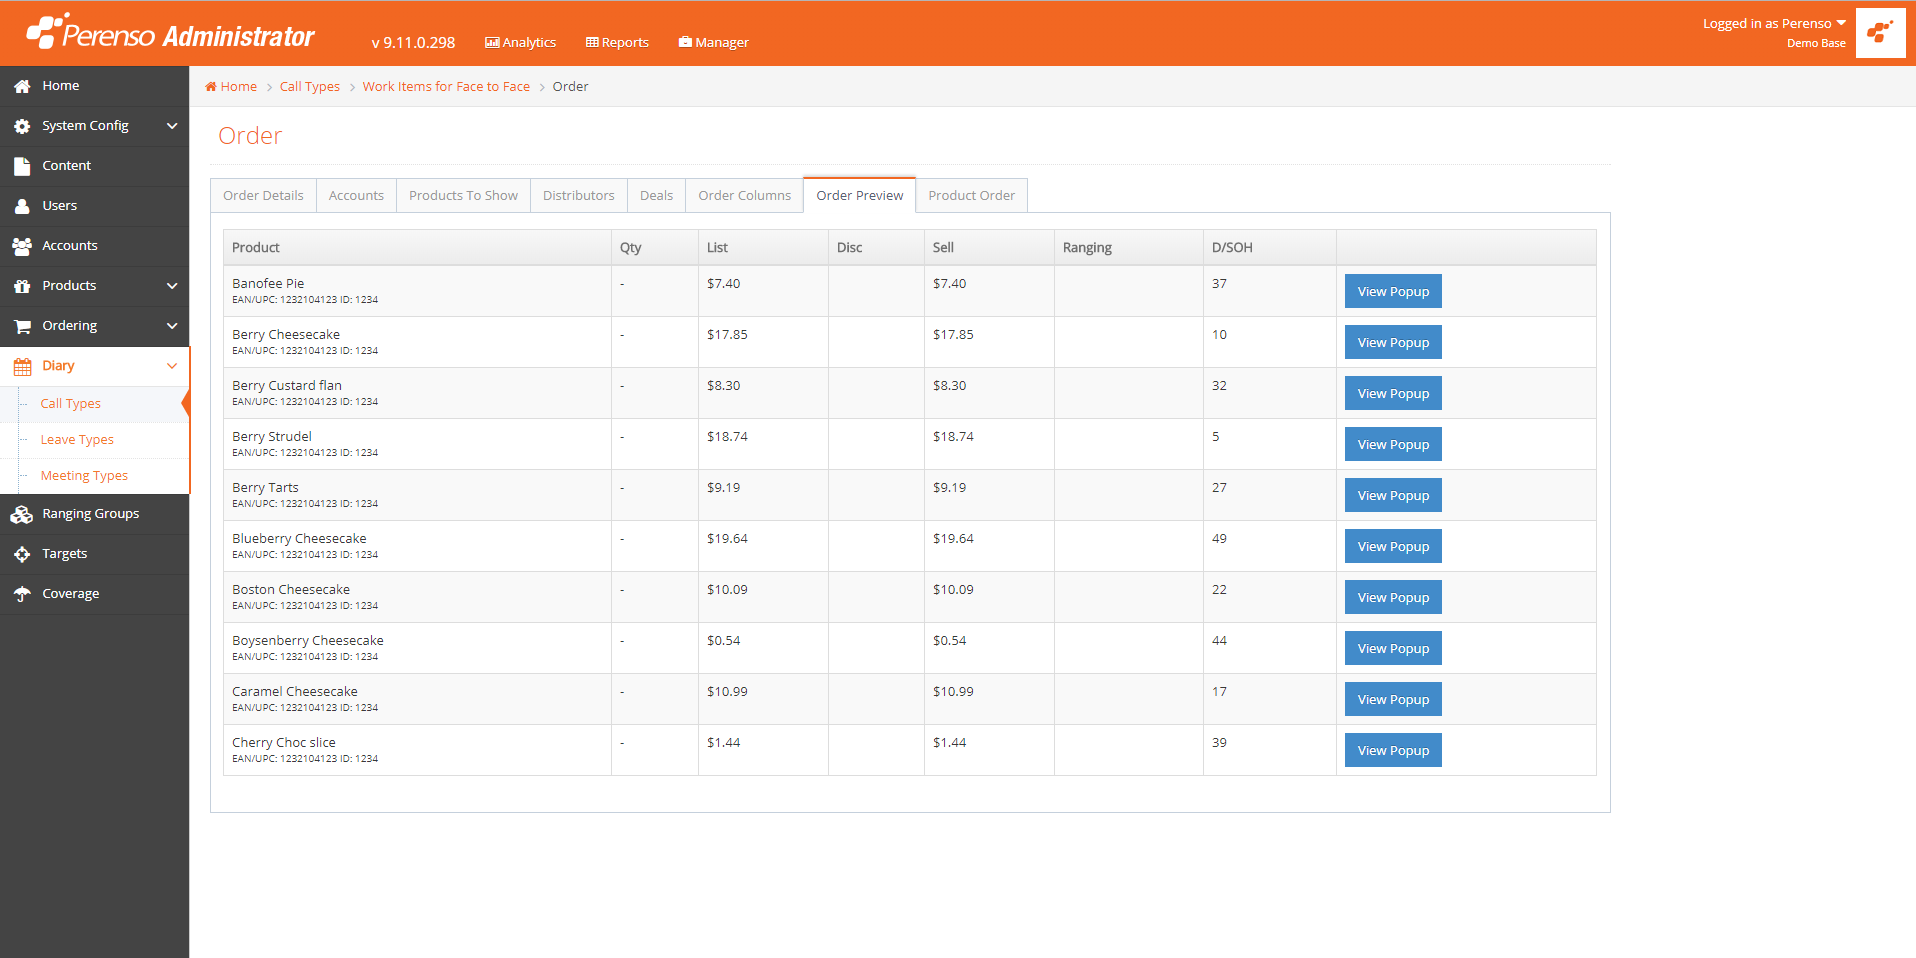Switch to the Order Columns tab
Image resolution: width=1916 pixels, height=958 pixels.
click(x=744, y=196)
